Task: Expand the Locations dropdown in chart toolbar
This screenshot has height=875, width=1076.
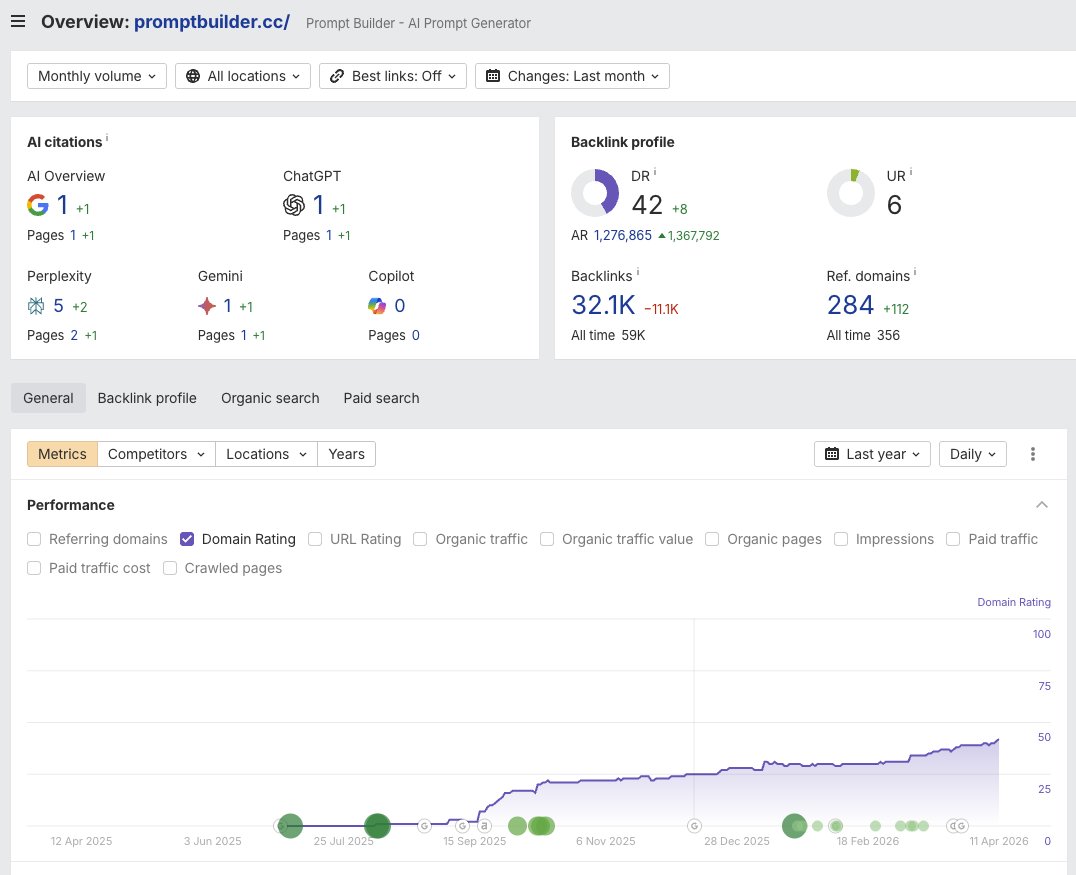Action: coord(266,454)
